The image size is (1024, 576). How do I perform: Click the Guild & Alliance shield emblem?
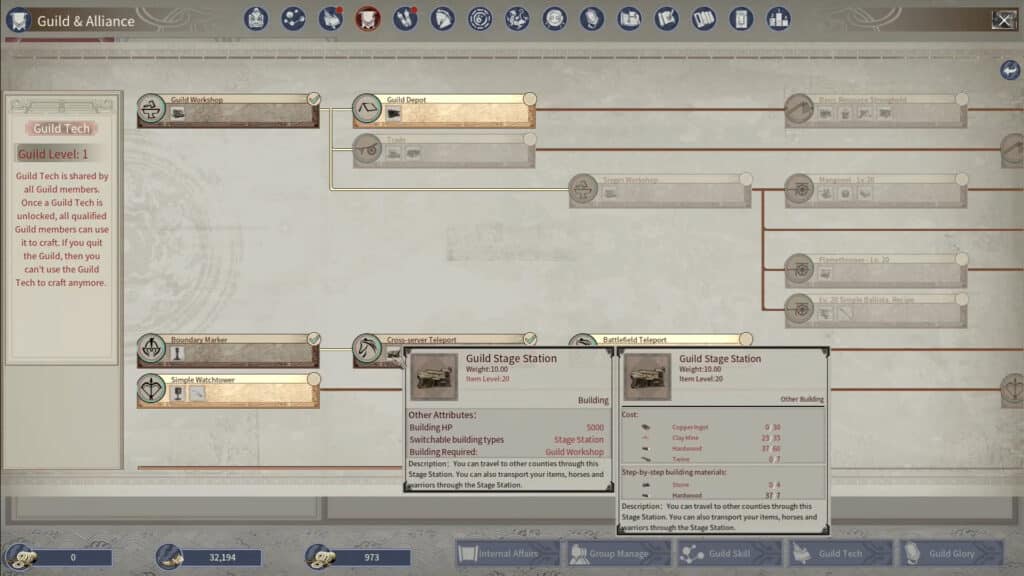click(18, 20)
